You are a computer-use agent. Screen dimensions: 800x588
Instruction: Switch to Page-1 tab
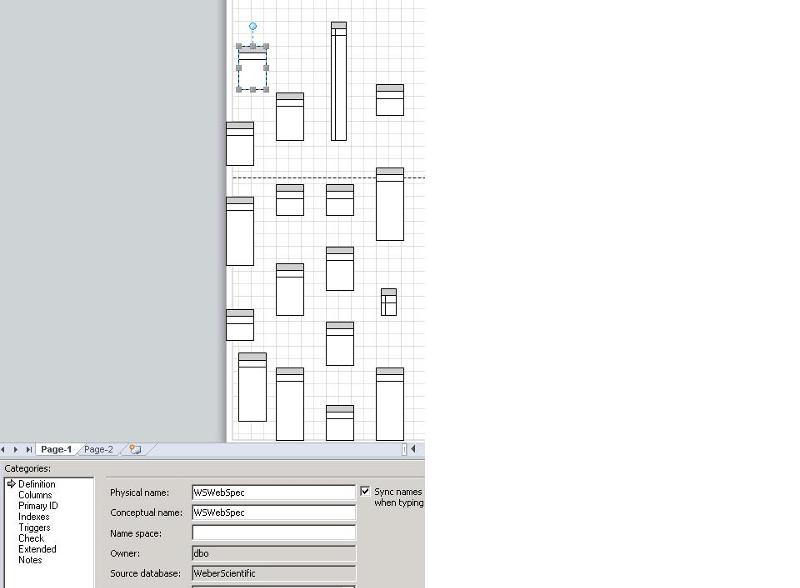tap(56, 450)
